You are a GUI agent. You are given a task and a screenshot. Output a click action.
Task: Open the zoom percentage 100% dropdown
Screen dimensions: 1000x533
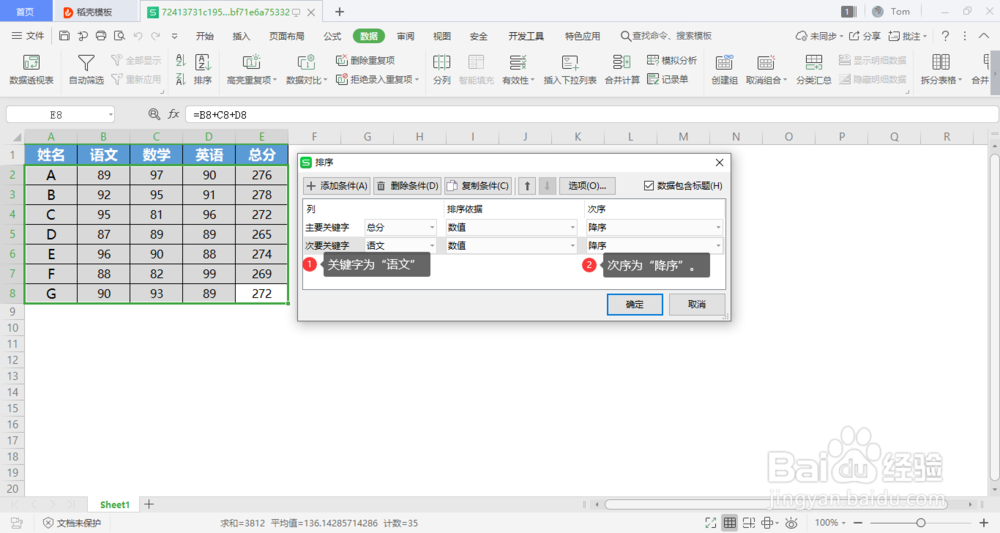click(830, 523)
